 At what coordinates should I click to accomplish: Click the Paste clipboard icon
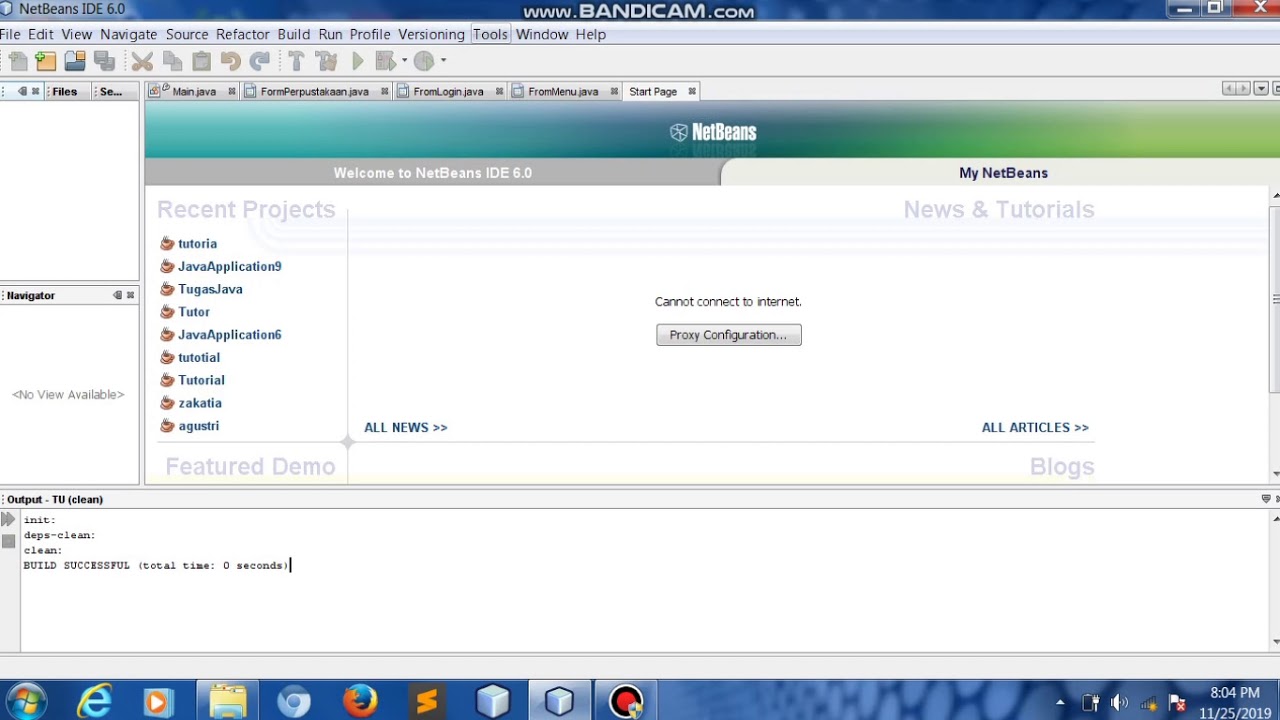[201, 62]
